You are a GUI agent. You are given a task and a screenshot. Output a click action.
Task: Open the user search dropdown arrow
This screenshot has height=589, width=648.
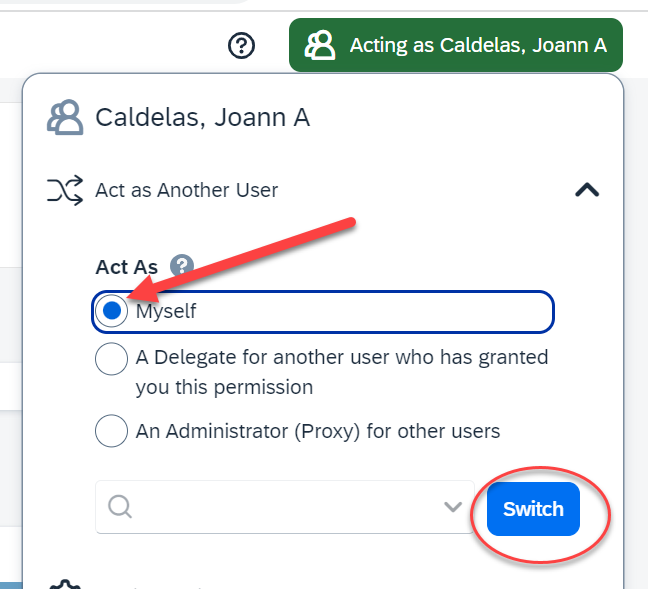(x=452, y=507)
